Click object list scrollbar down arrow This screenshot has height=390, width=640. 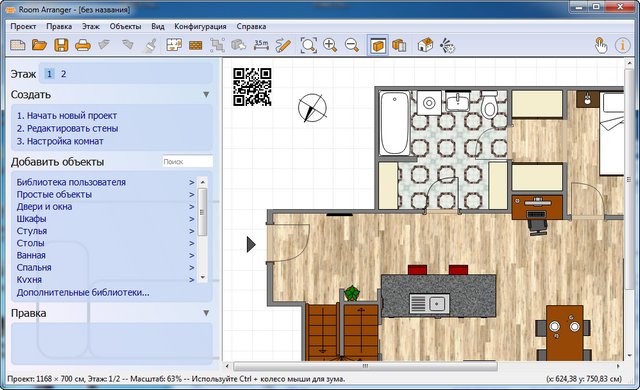point(202,277)
